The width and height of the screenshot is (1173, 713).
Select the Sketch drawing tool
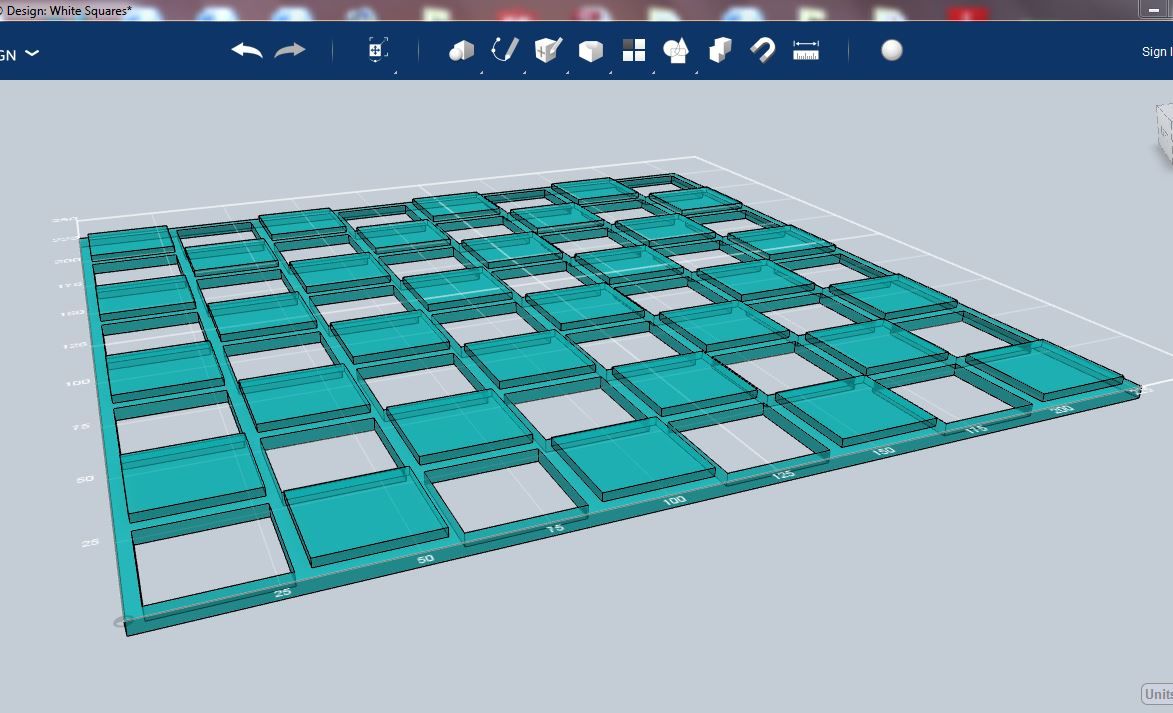tap(504, 48)
